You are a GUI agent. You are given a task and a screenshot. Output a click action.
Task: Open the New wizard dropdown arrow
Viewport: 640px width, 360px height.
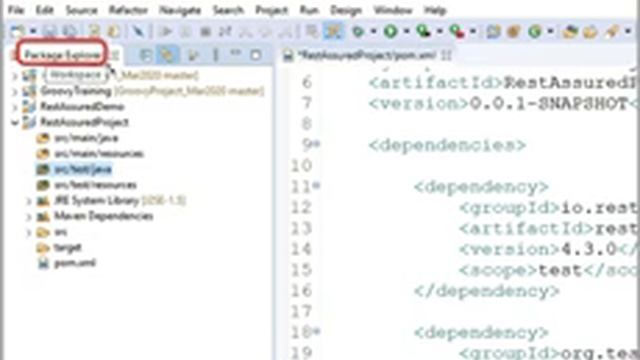(x=33, y=31)
